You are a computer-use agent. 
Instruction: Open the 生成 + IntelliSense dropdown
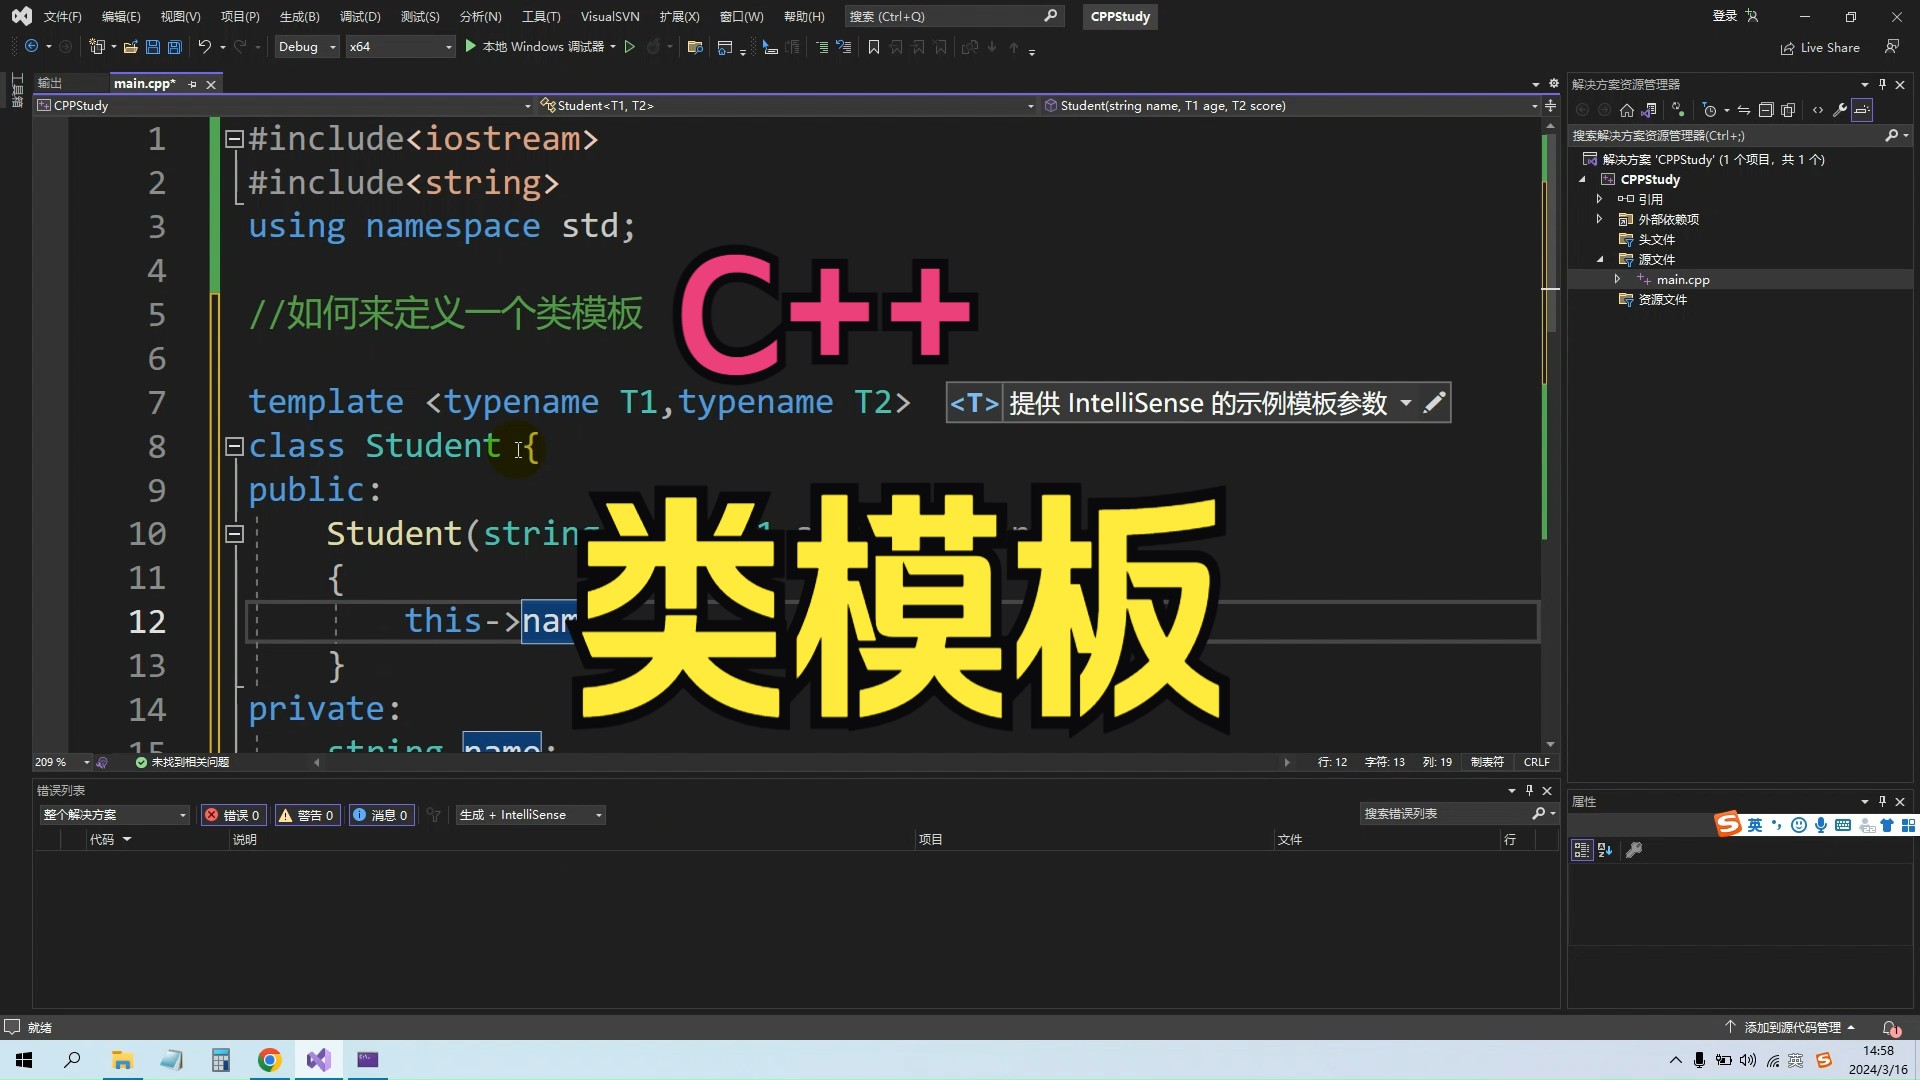point(530,815)
